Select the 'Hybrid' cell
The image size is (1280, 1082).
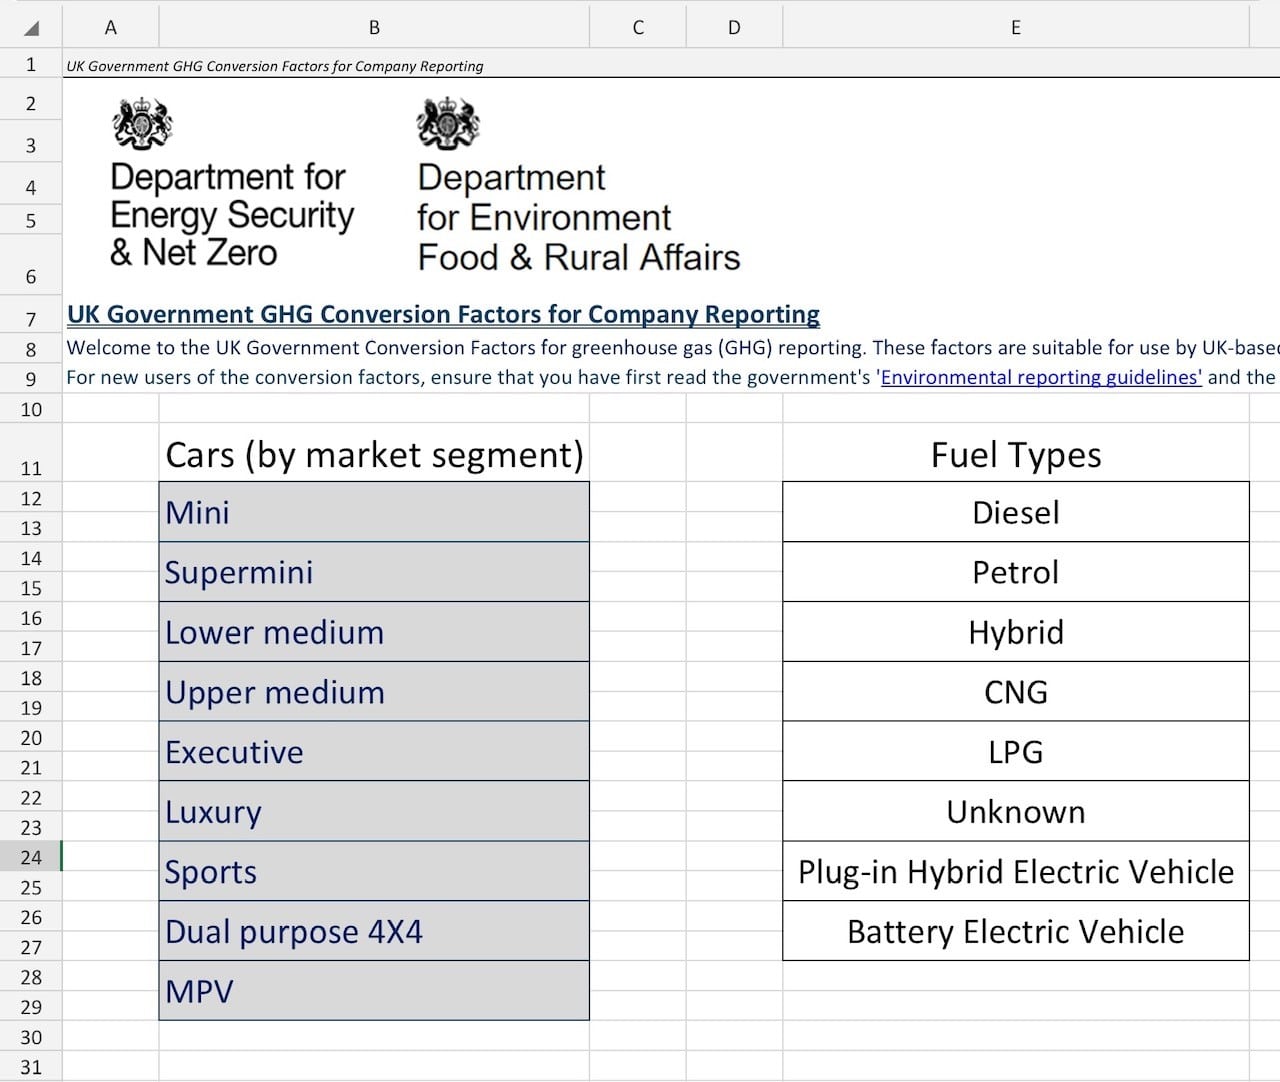click(x=1016, y=632)
